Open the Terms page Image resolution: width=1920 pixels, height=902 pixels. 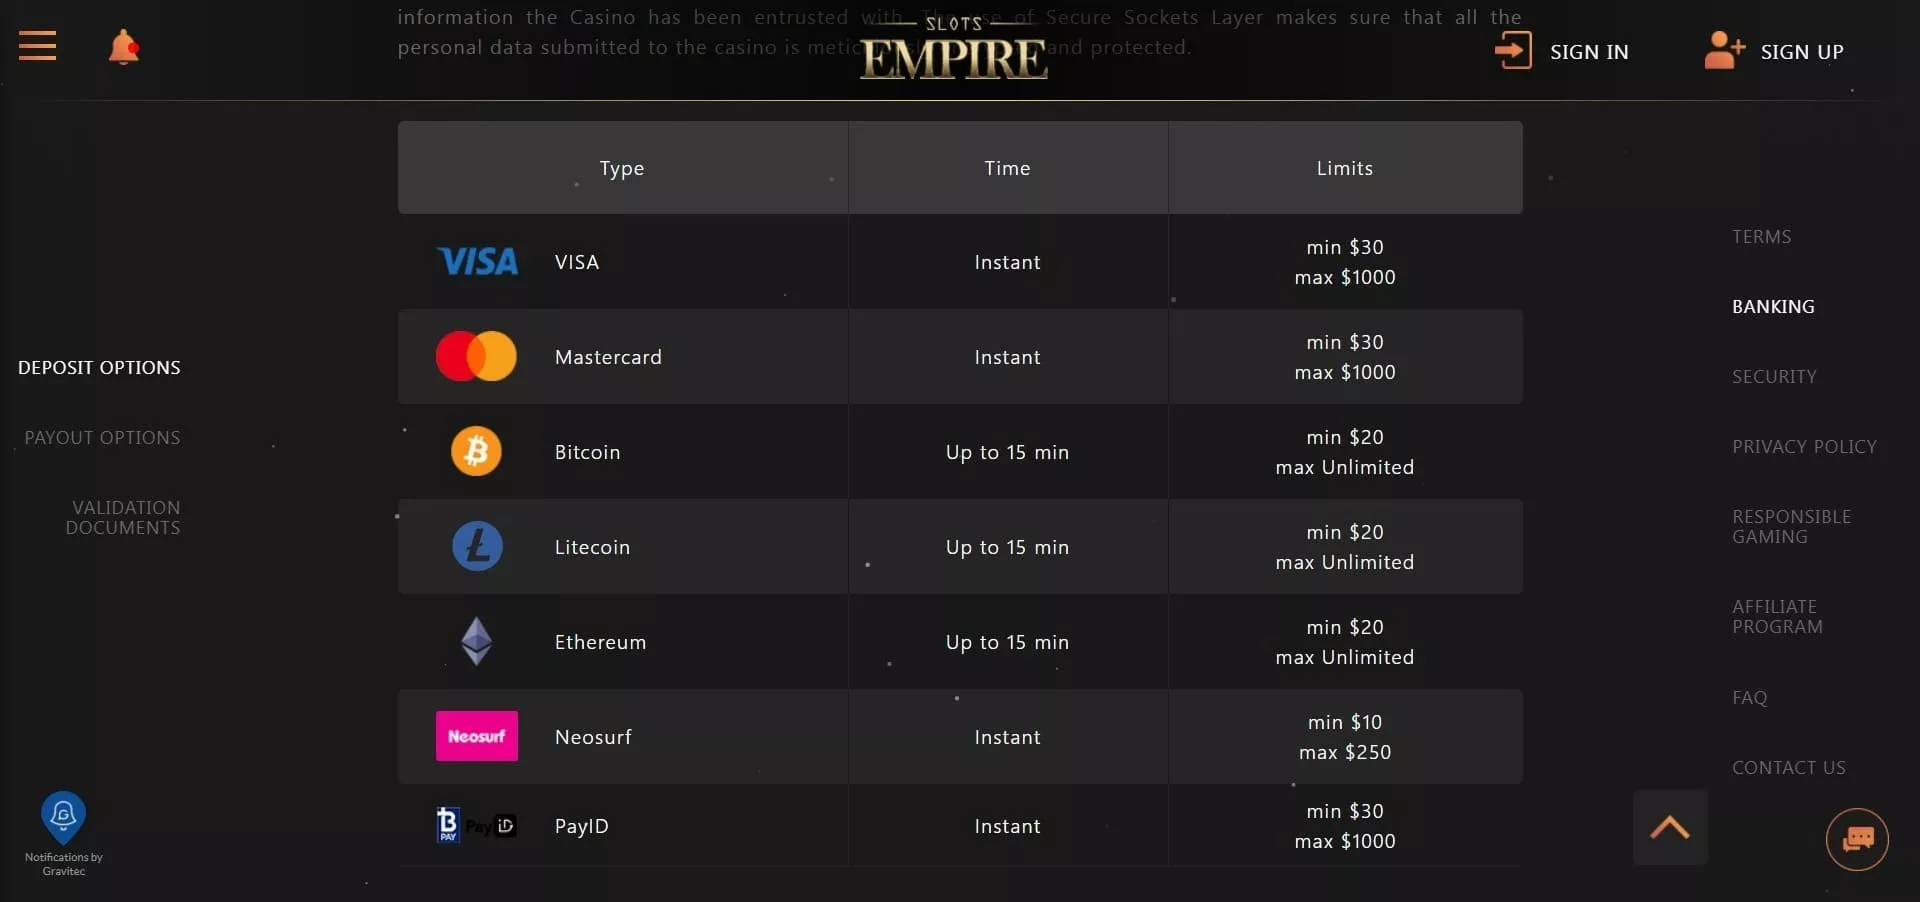point(1761,237)
